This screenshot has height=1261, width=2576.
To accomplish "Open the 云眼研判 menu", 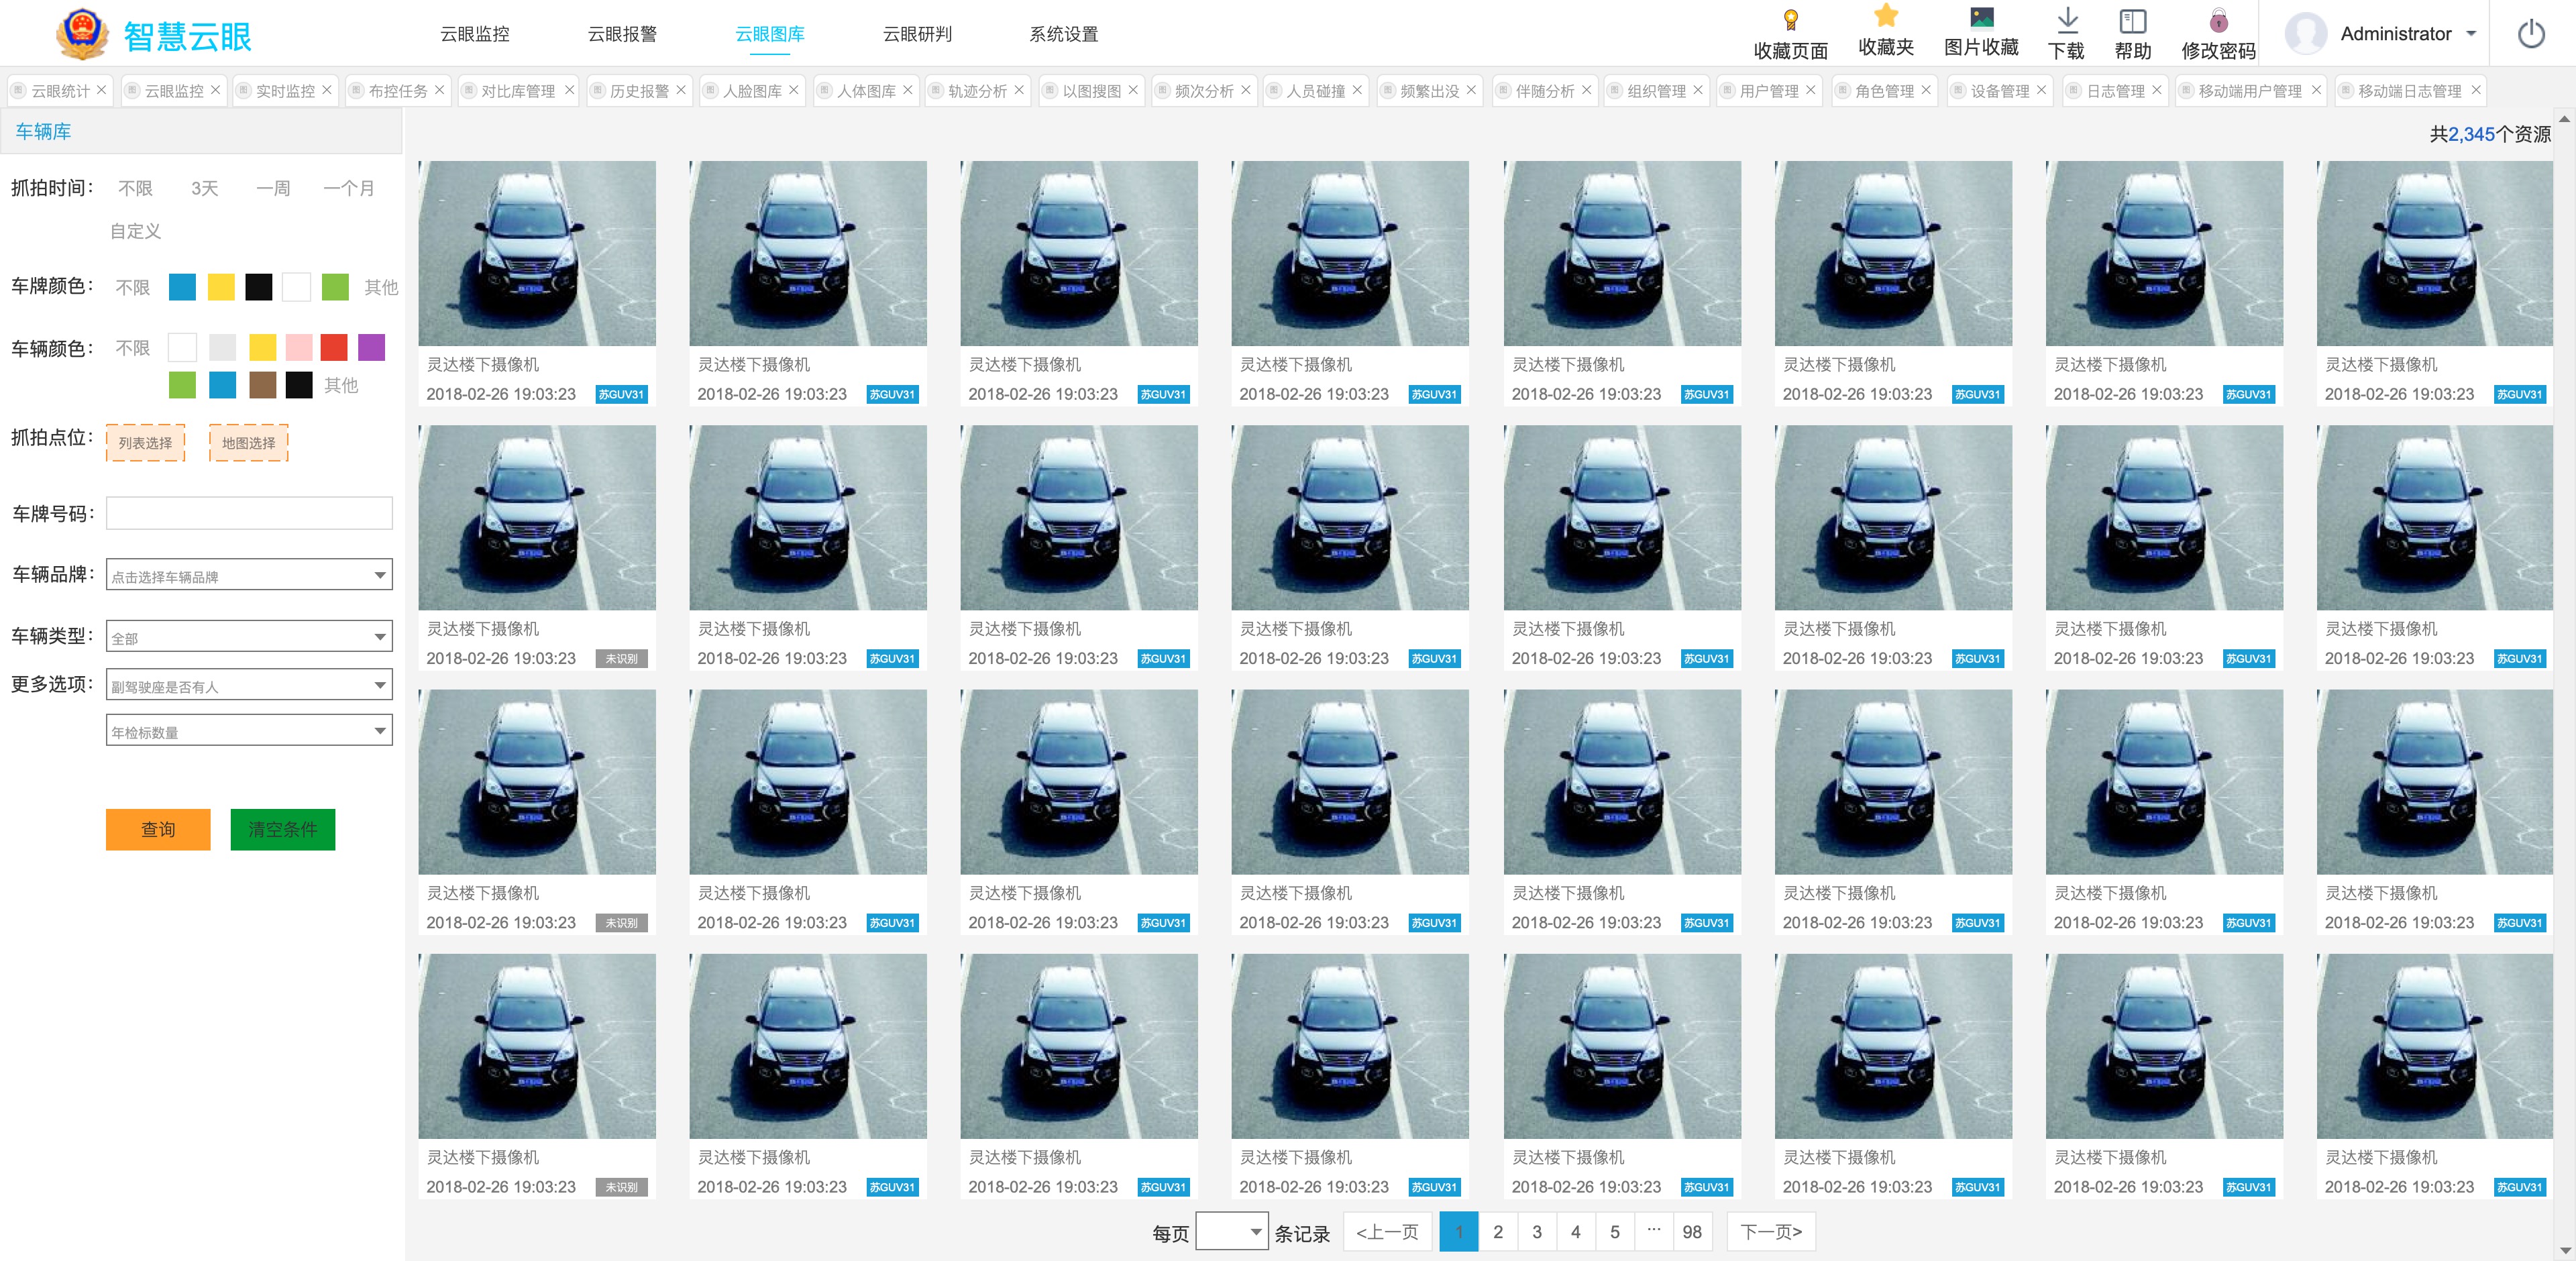I will [x=917, y=34].
